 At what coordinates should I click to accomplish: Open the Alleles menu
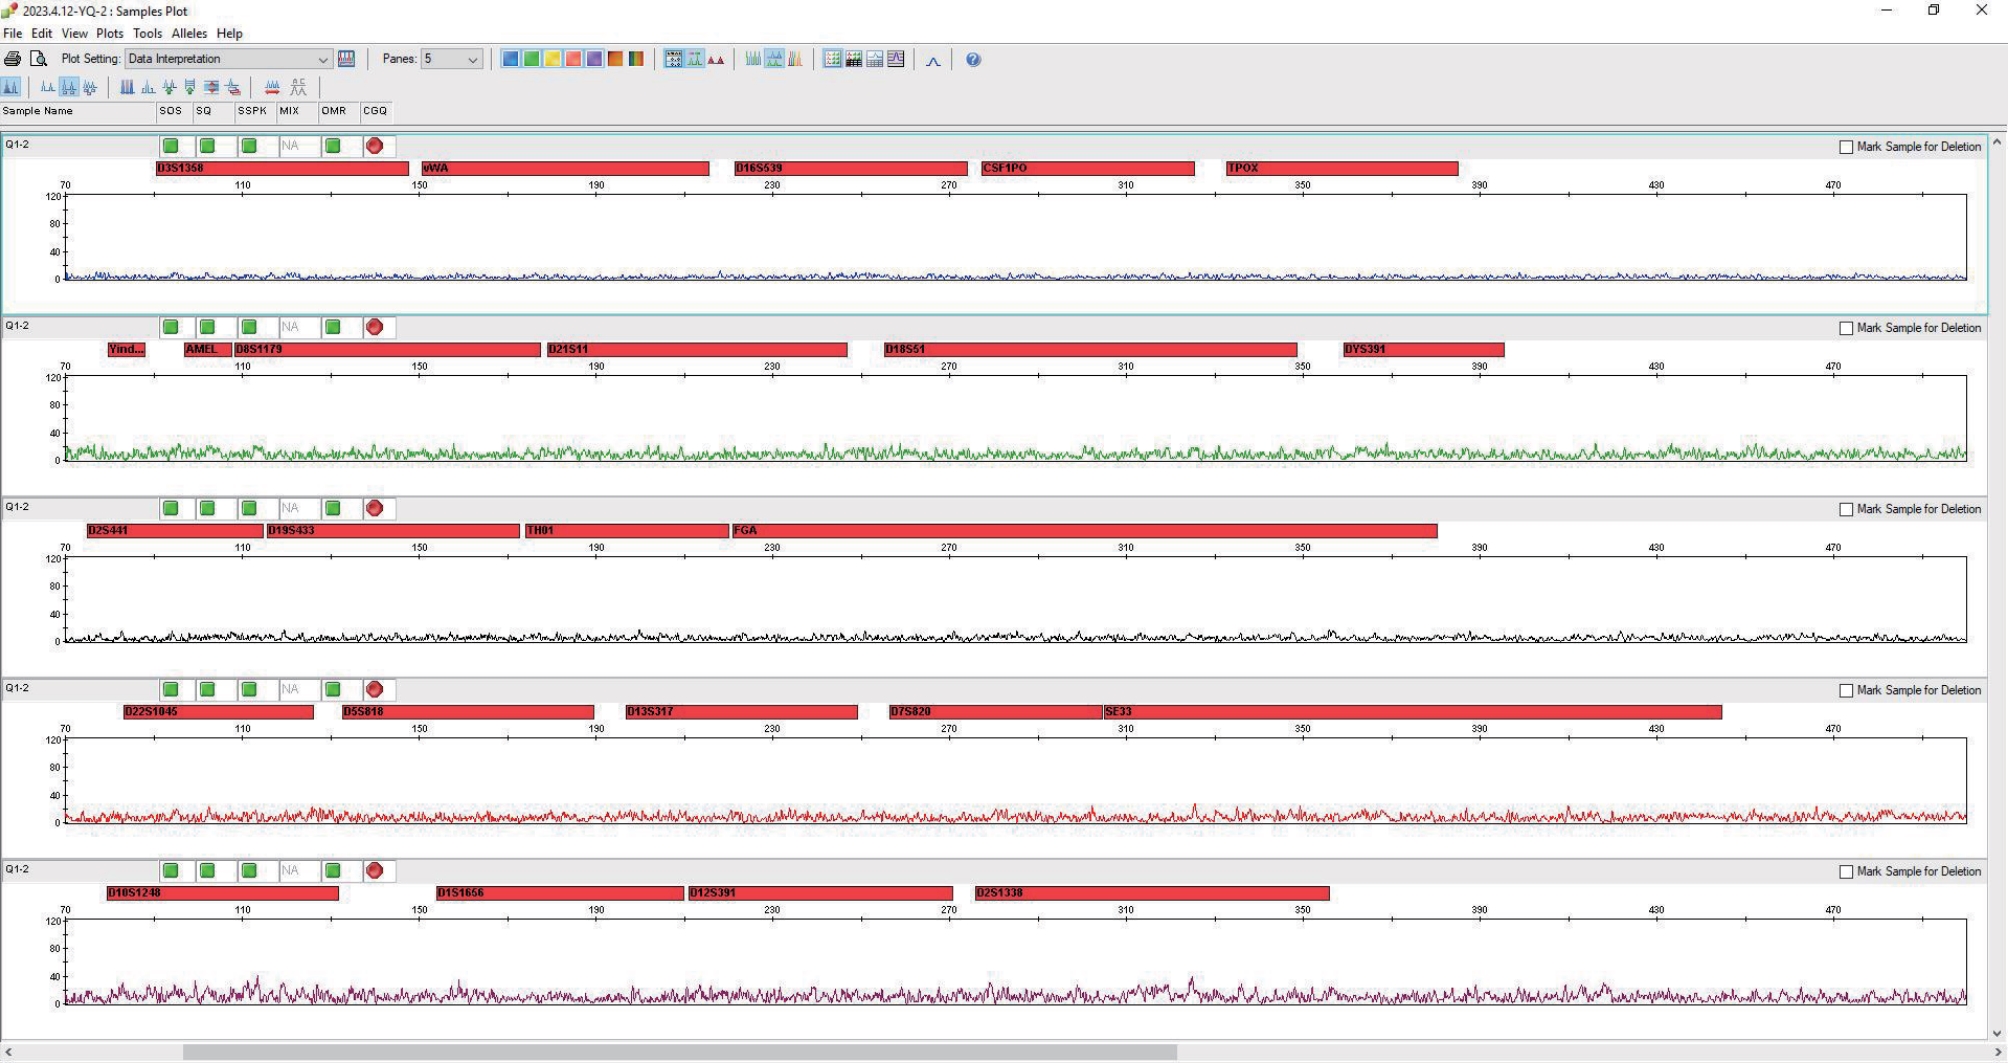coord(189,33)
